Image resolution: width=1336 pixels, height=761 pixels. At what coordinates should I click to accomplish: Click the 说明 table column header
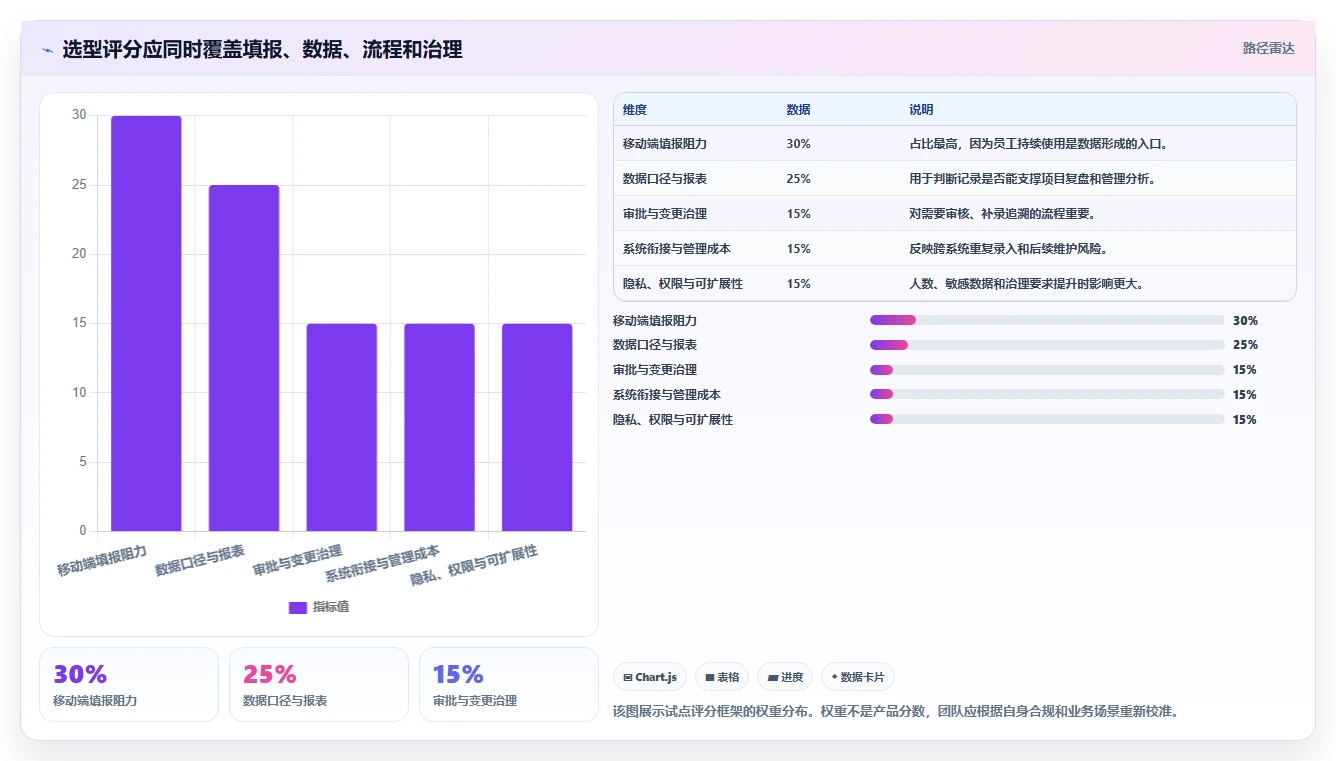click(x=921, y=110)
